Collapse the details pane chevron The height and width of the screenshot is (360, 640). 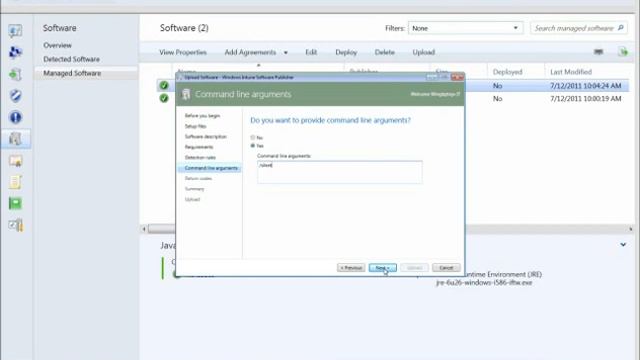tap(623, 244)
